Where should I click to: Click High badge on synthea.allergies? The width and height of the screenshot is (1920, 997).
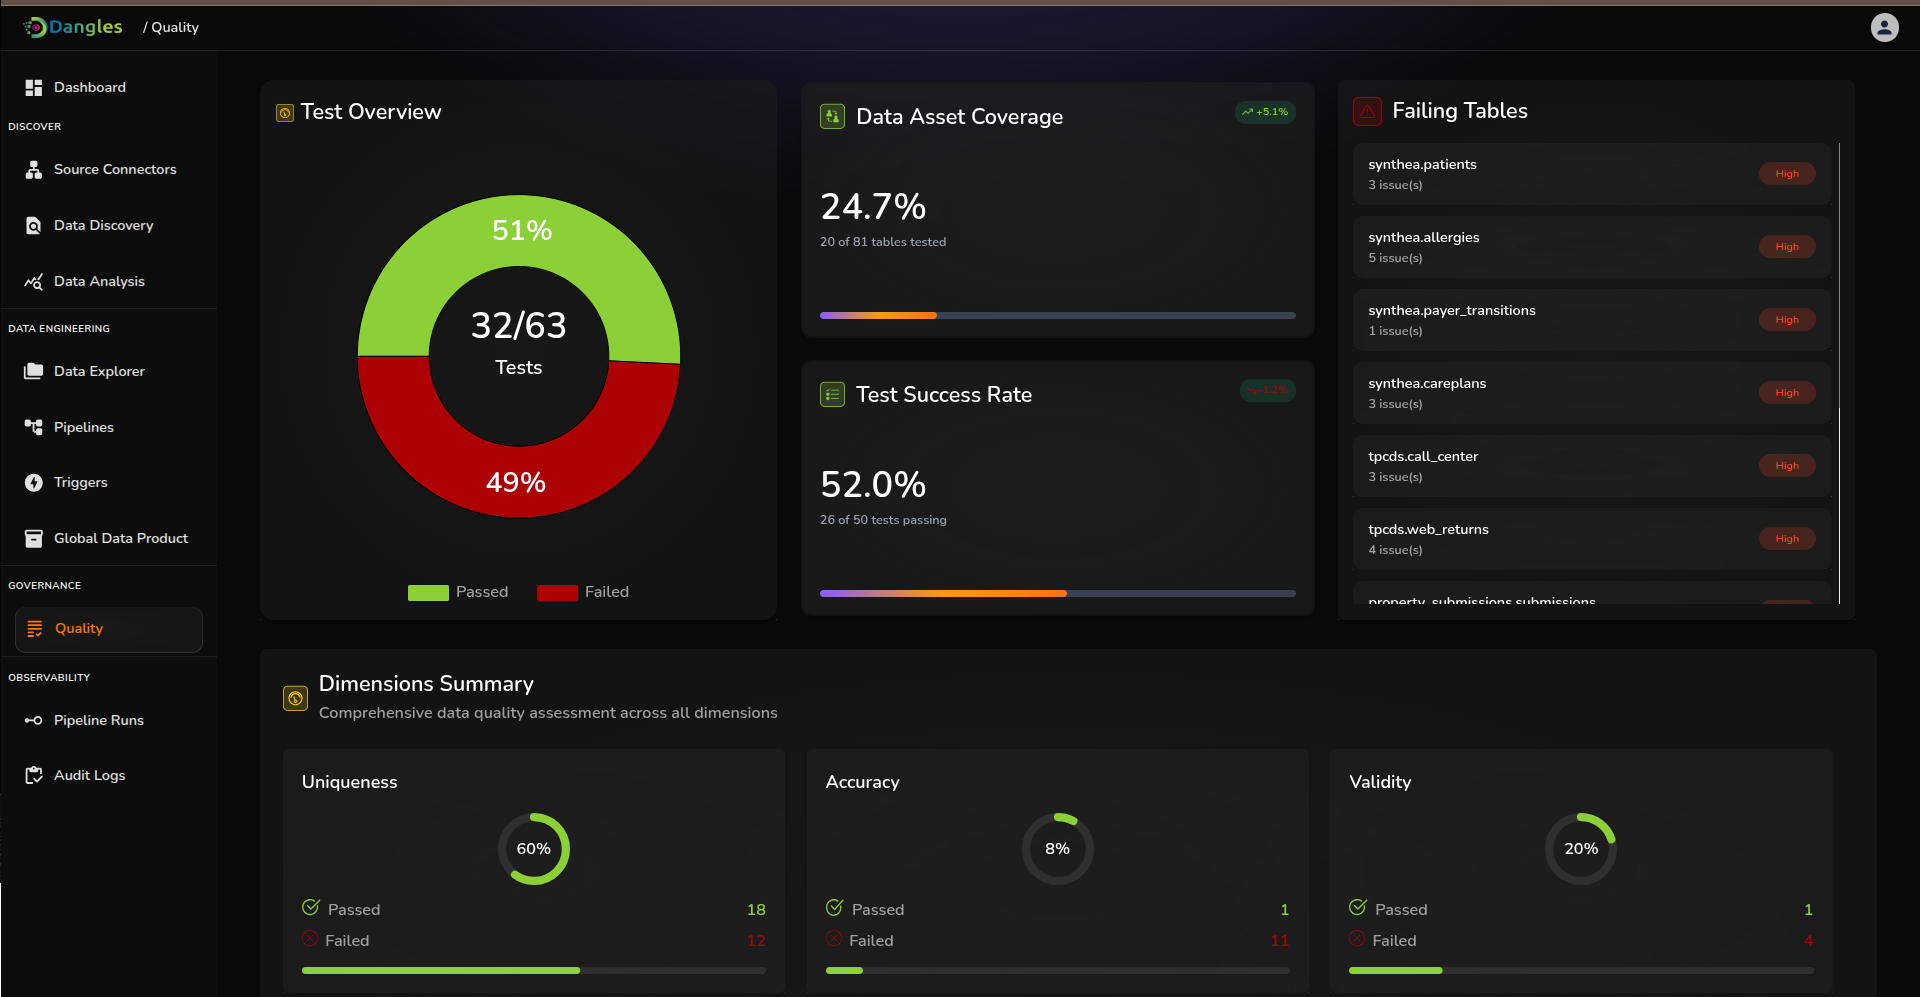(1786, 247)
